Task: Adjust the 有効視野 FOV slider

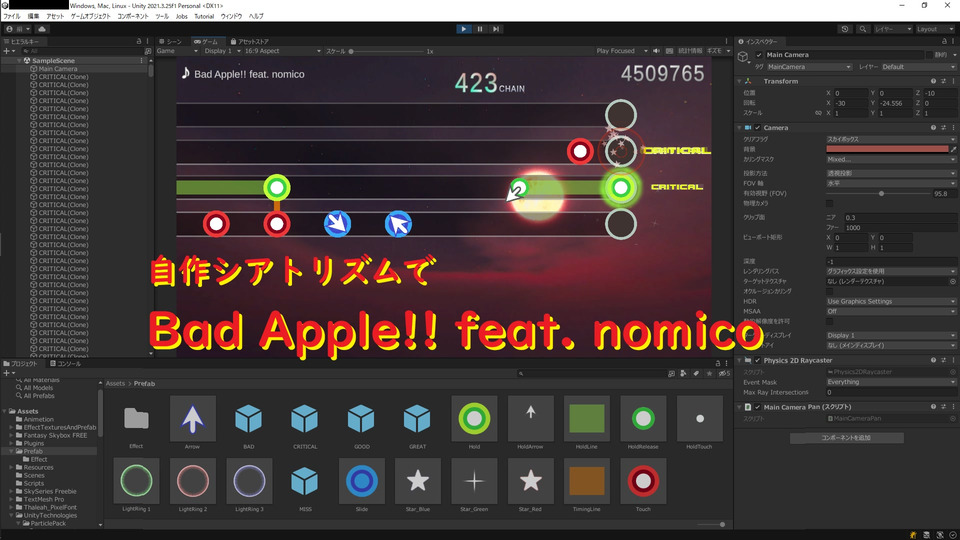Action: (x=879, y=193)
